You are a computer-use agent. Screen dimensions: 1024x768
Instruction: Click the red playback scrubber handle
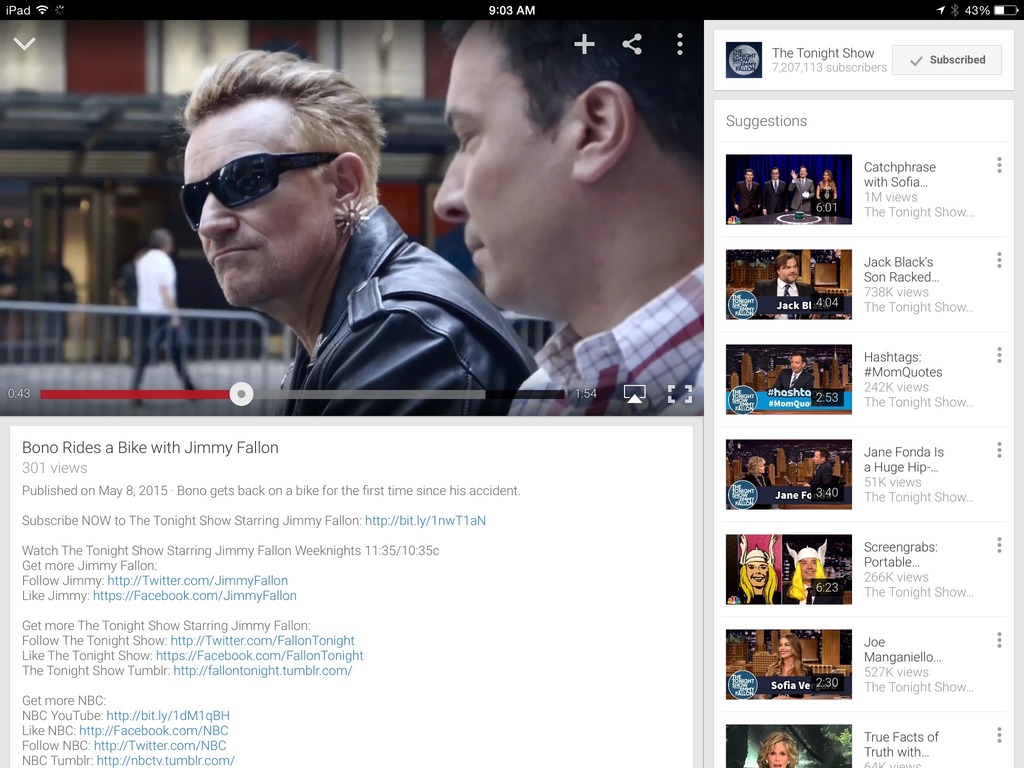pos(241,394)
